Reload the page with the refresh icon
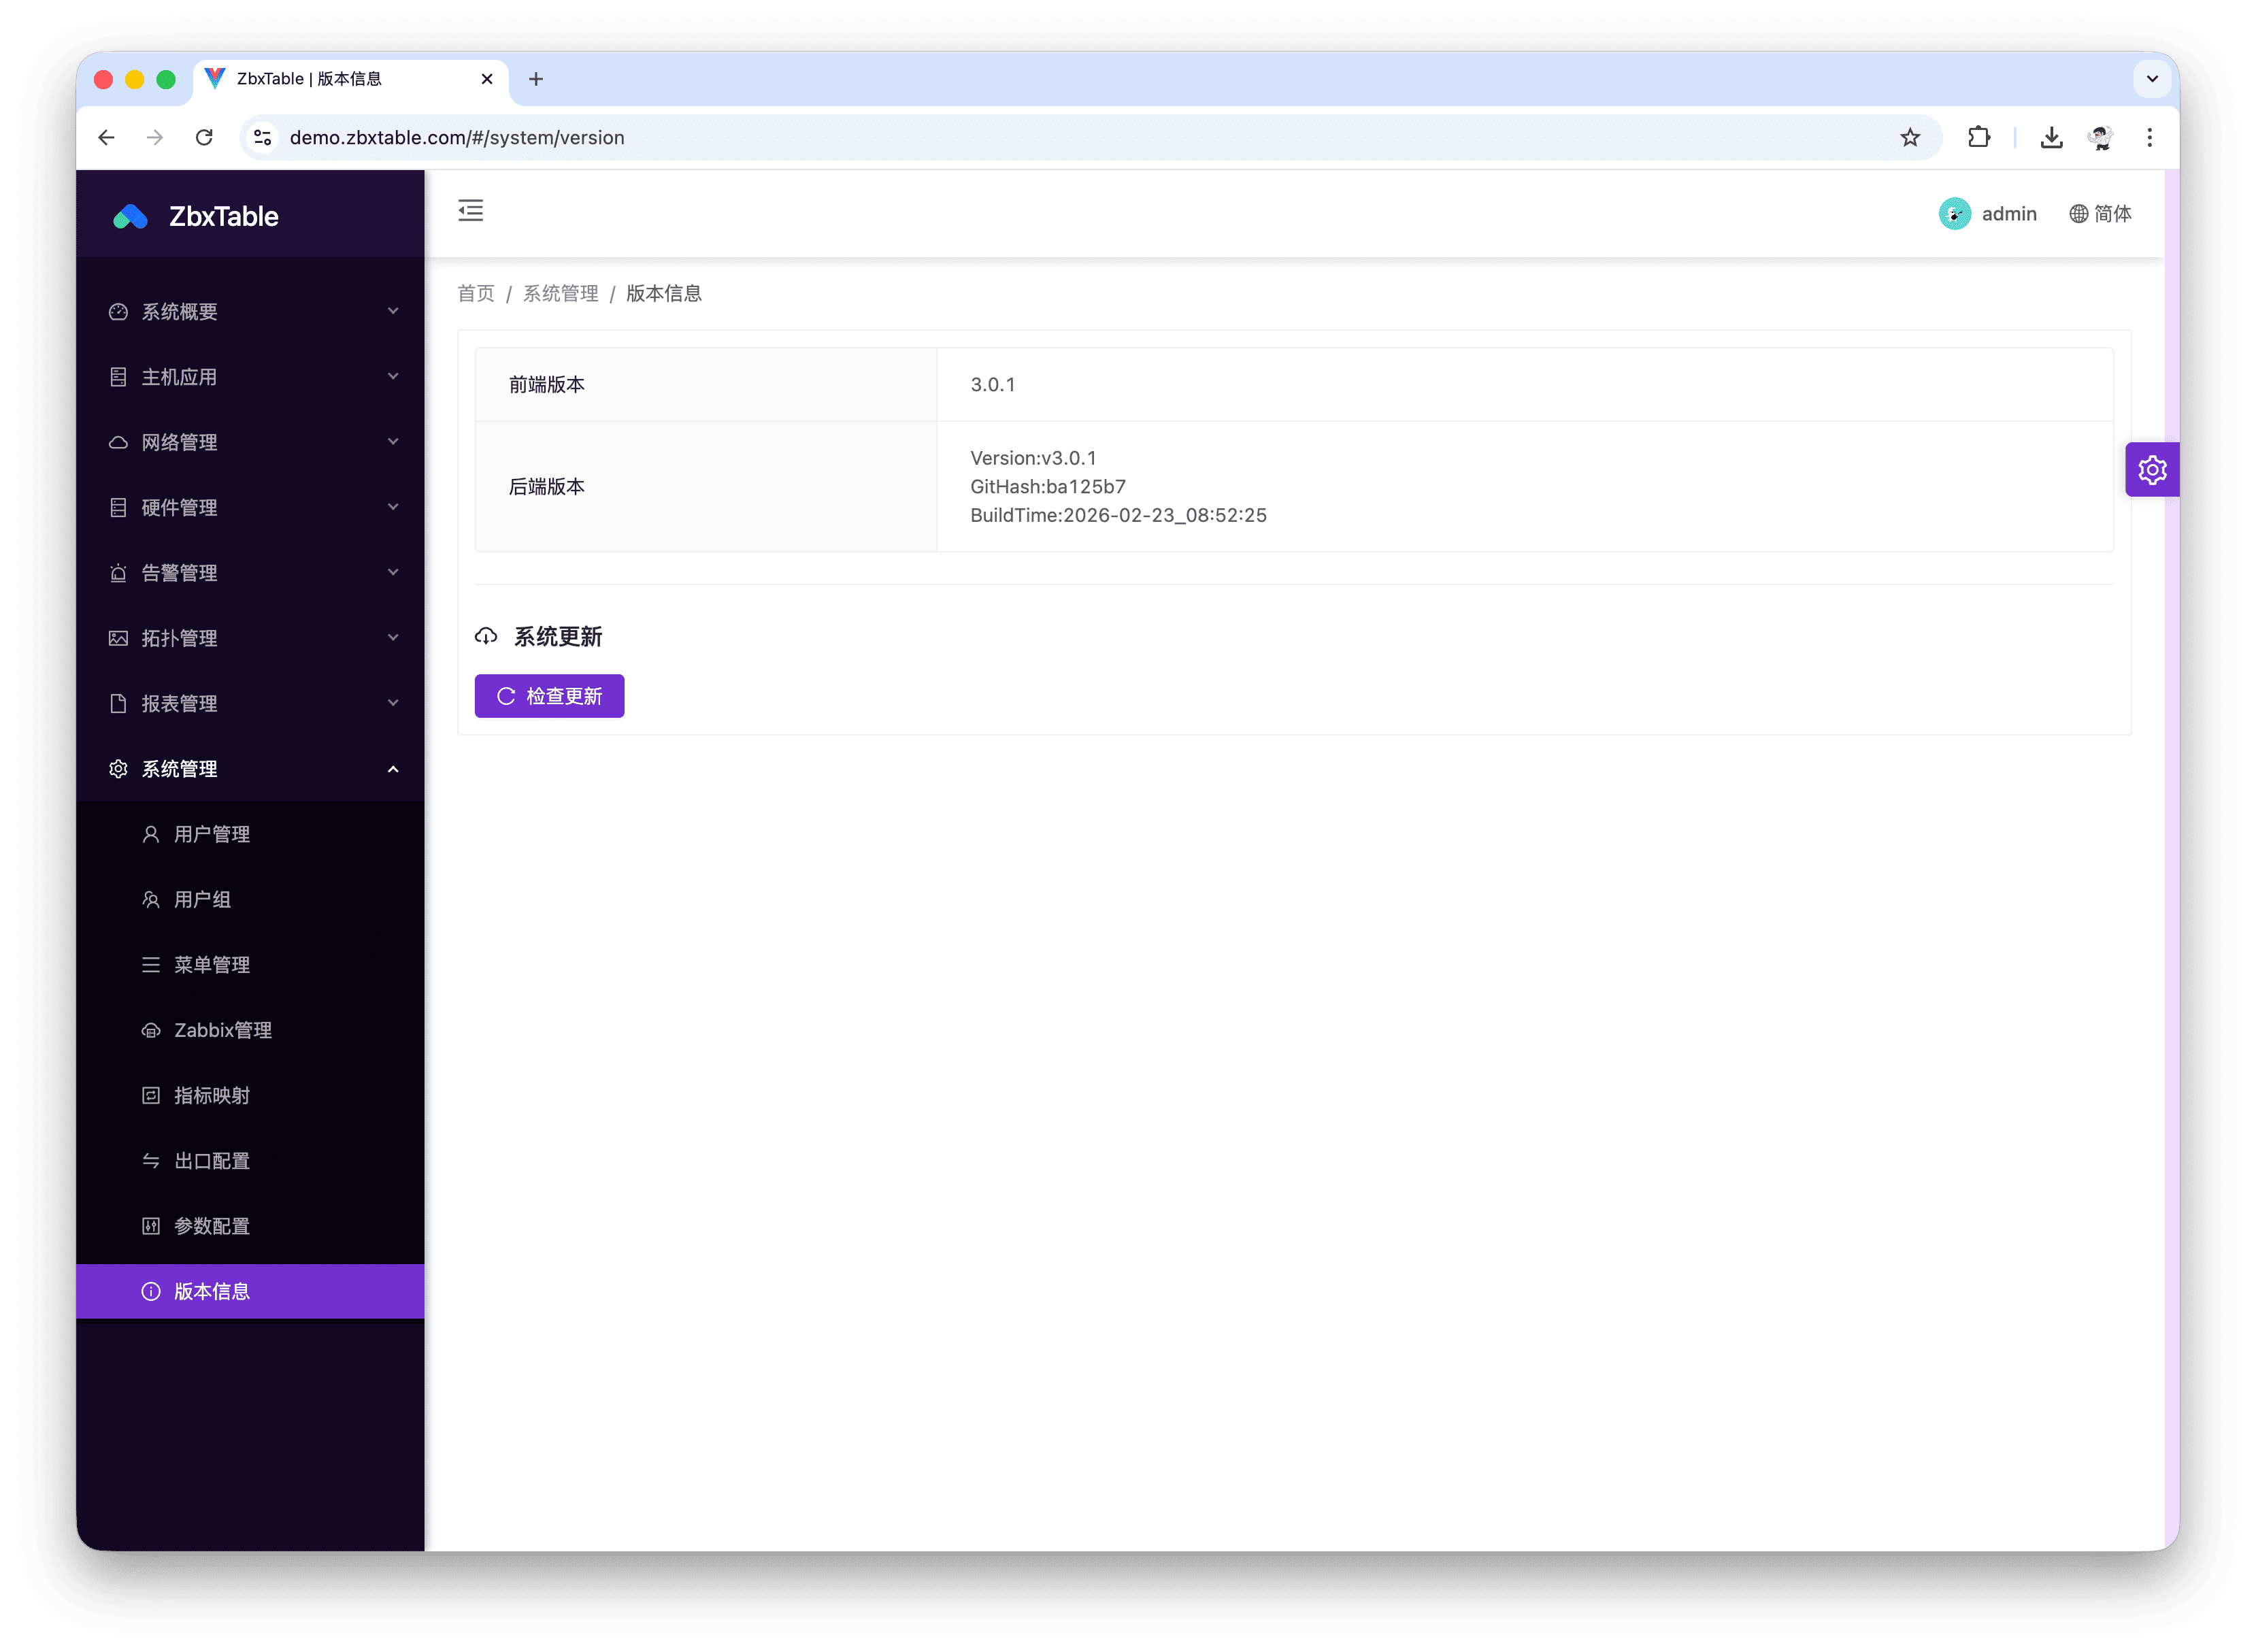The image size is (2256, 1652). pyautogui.click(x=204, y=138)
